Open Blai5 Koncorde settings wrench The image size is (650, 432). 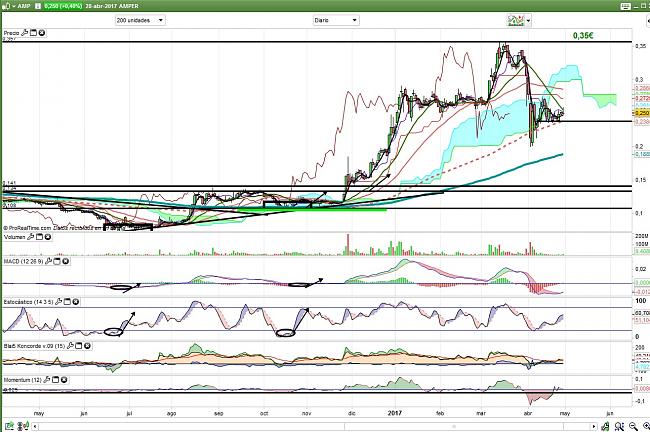pyautogui.click(x=70, y=346)
